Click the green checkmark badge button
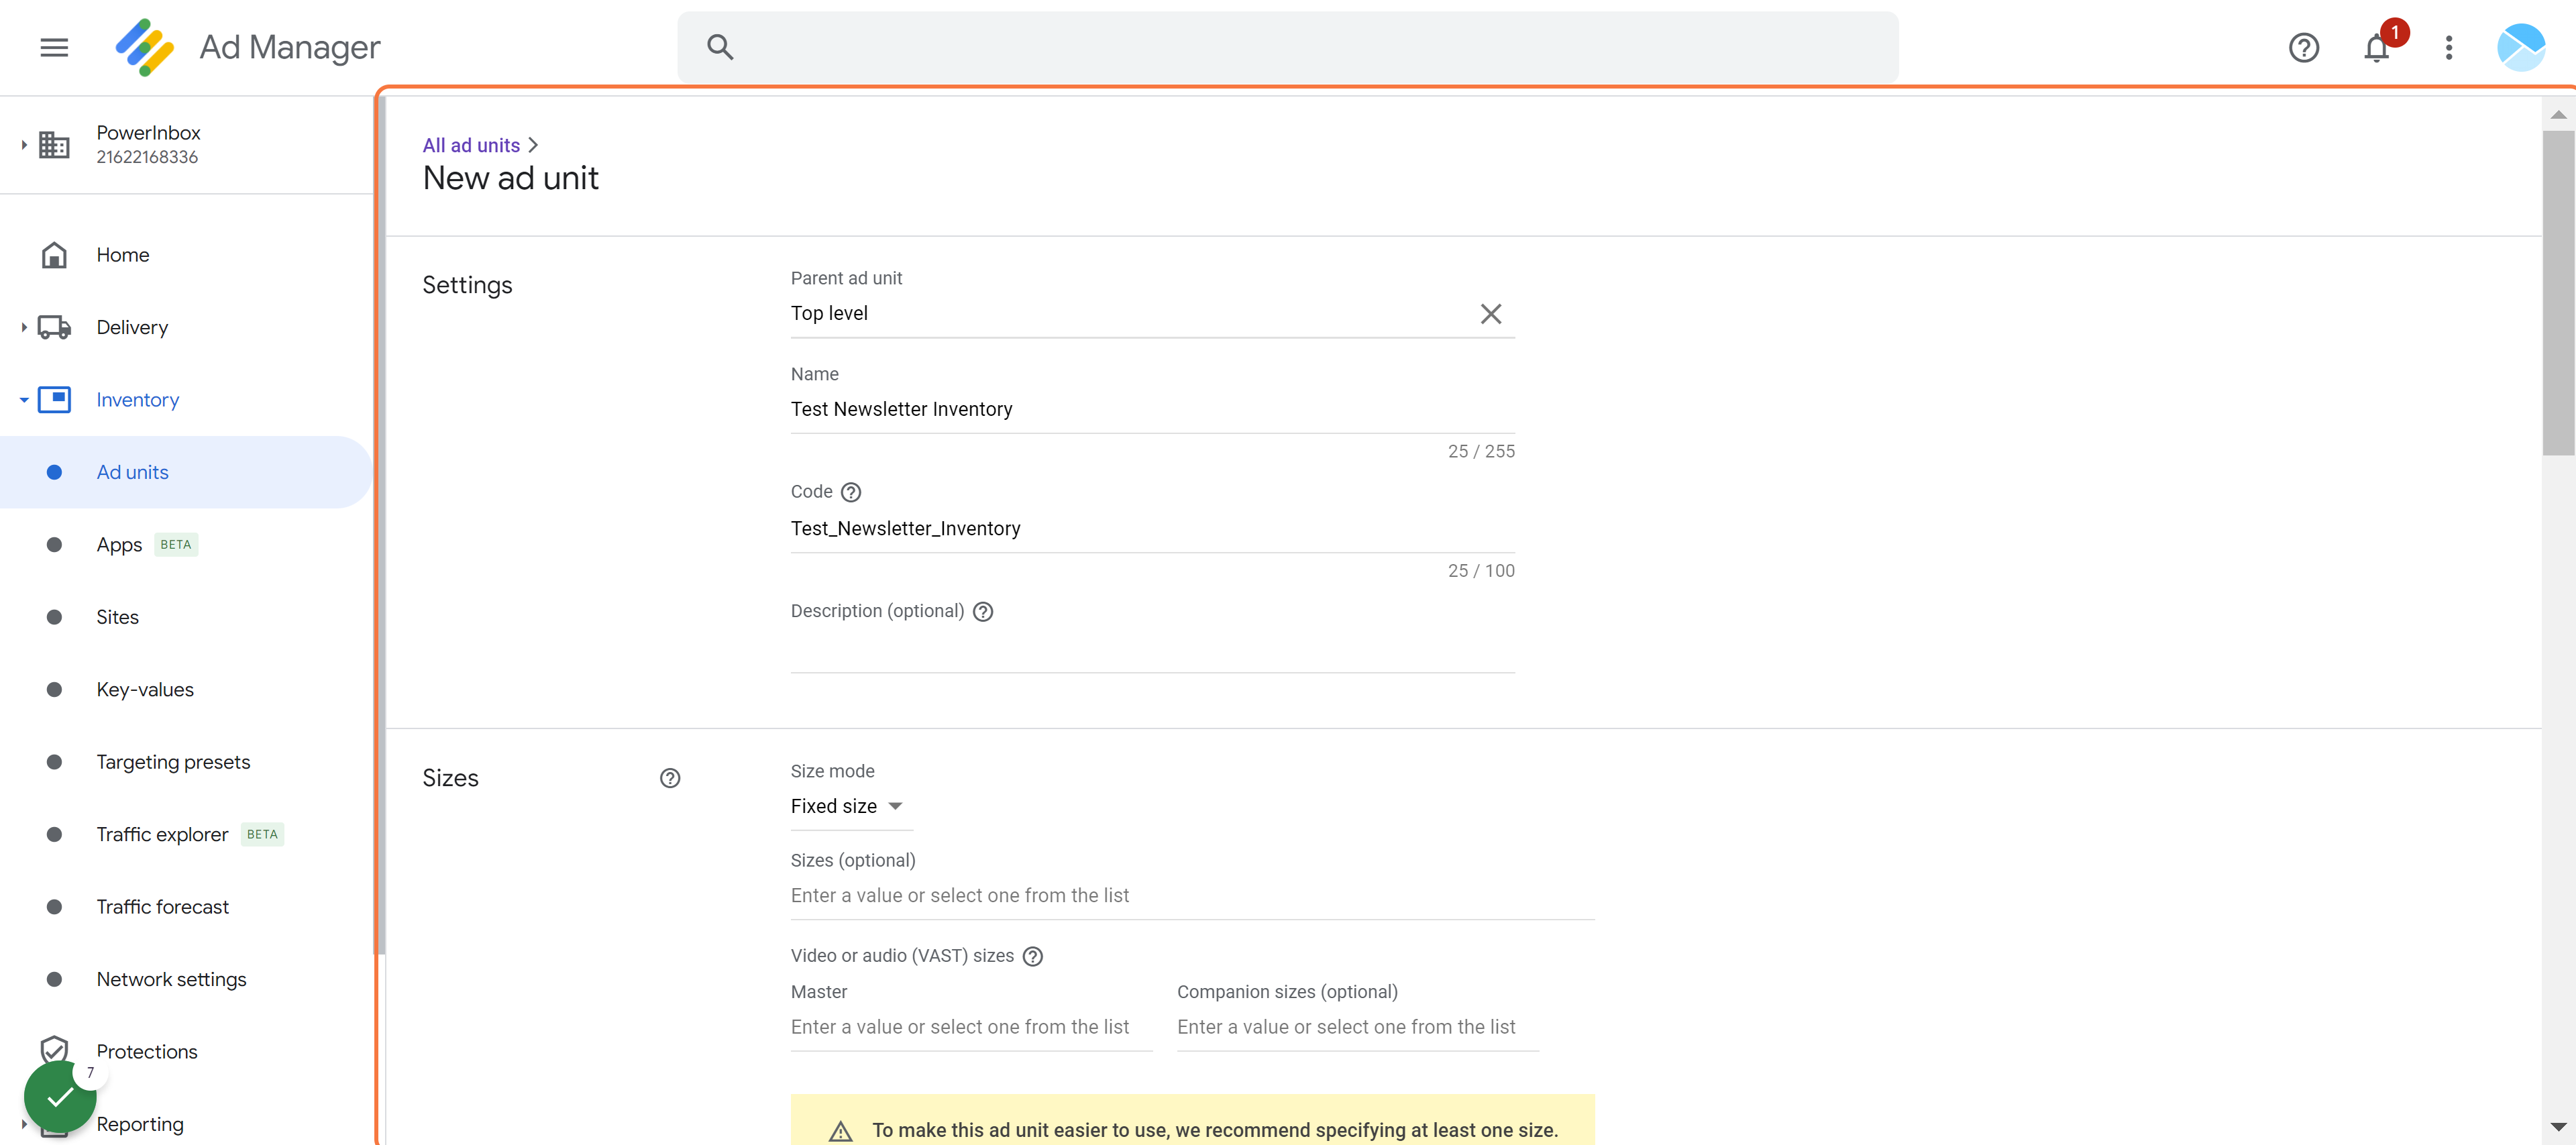 pos(60,1096)
